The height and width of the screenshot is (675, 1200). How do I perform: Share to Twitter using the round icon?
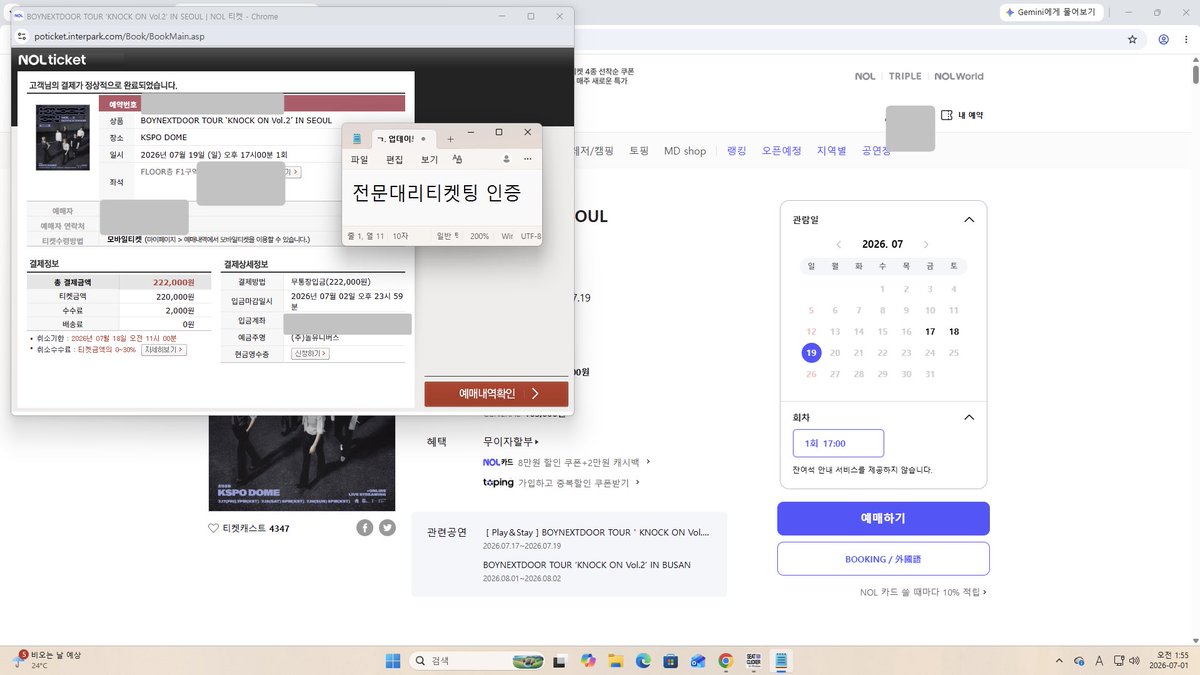(x=387, y=528)
